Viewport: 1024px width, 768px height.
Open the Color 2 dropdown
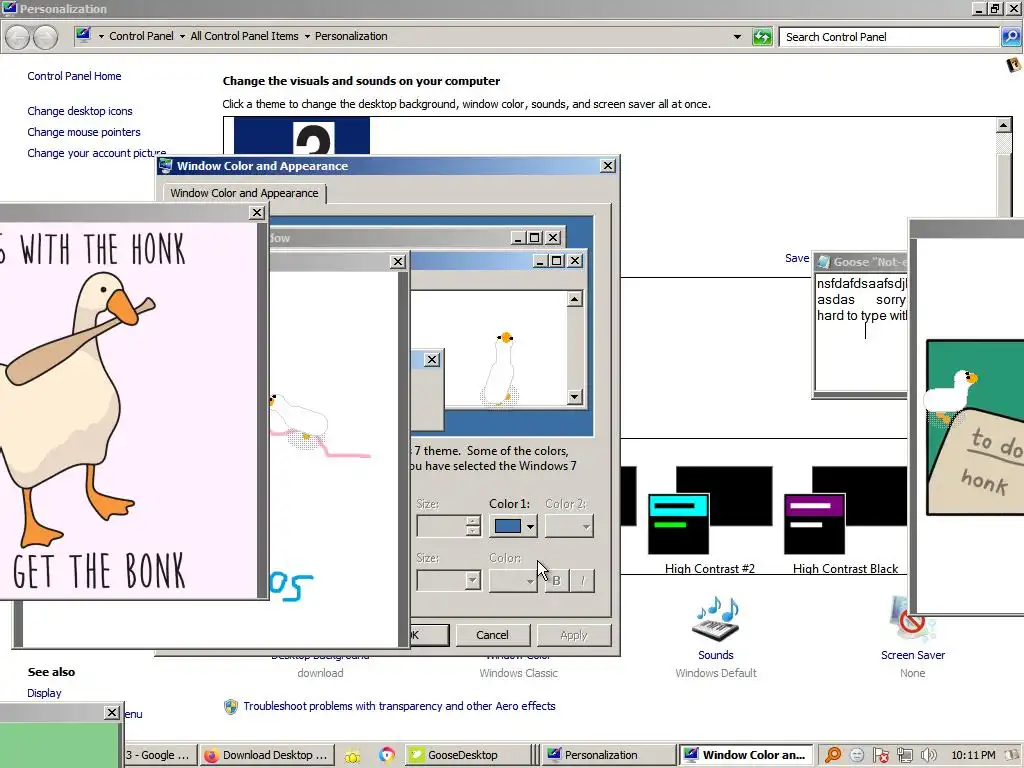[569, 526]
